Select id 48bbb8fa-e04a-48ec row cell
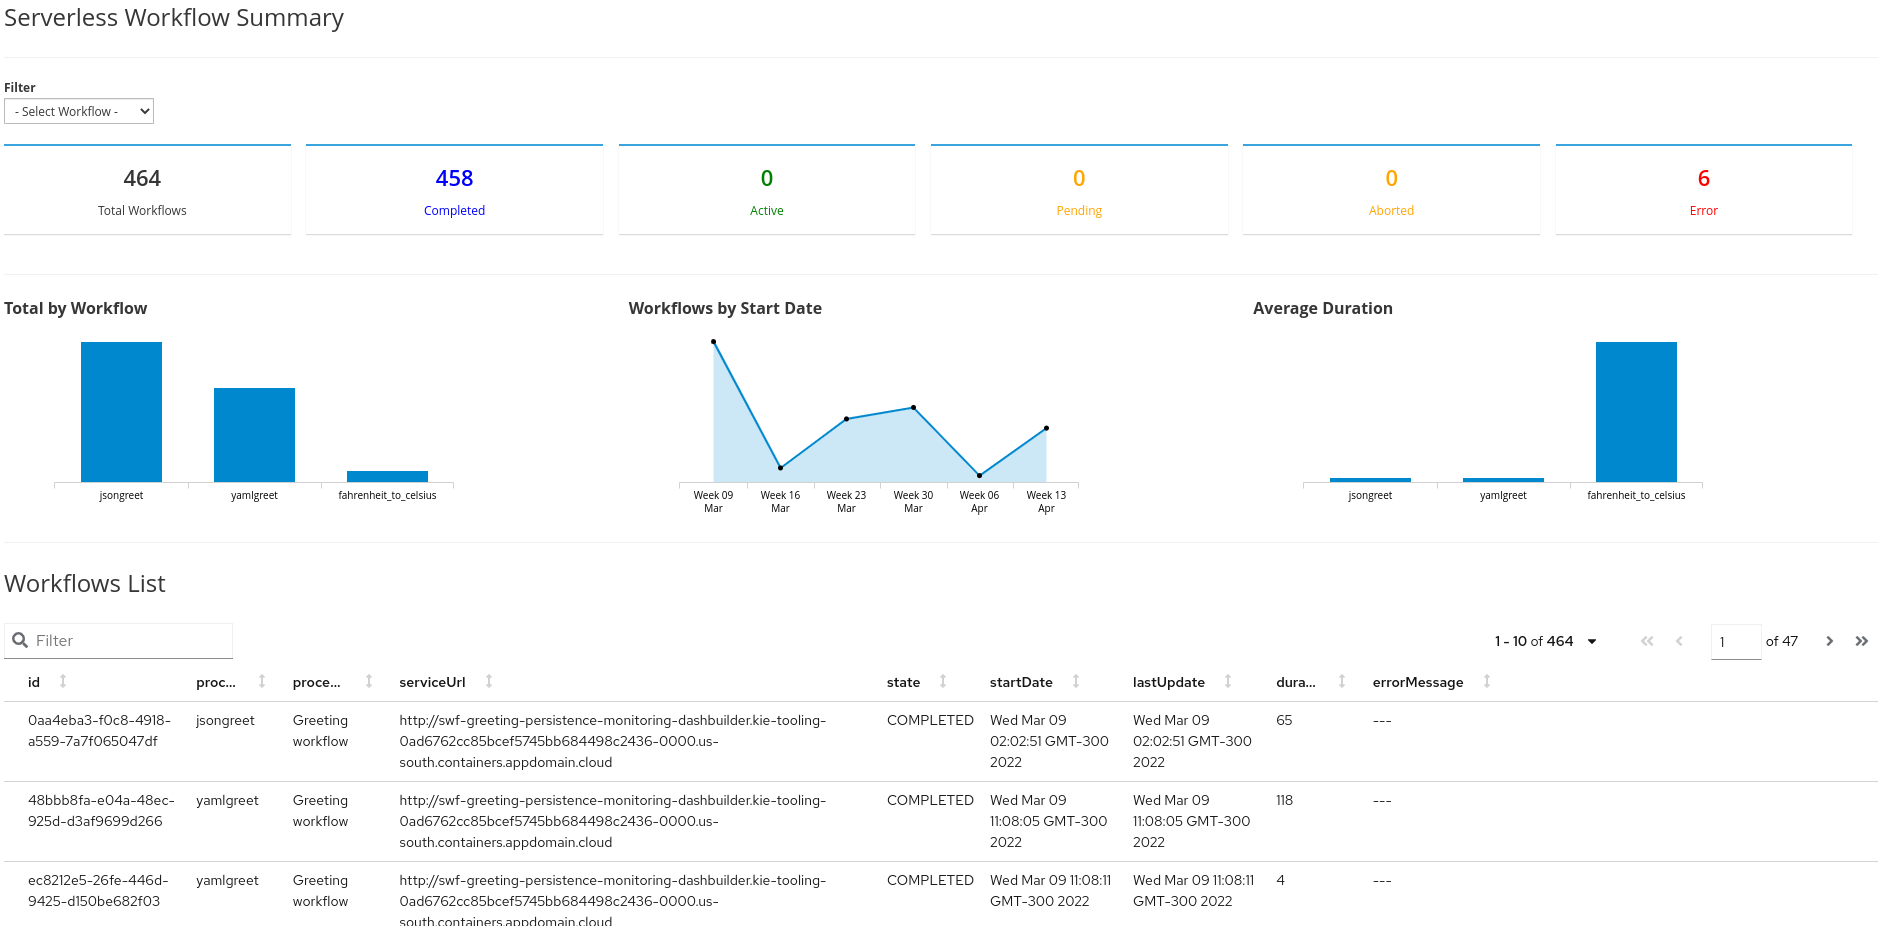Screen dimensions: 1878x926 101,811
